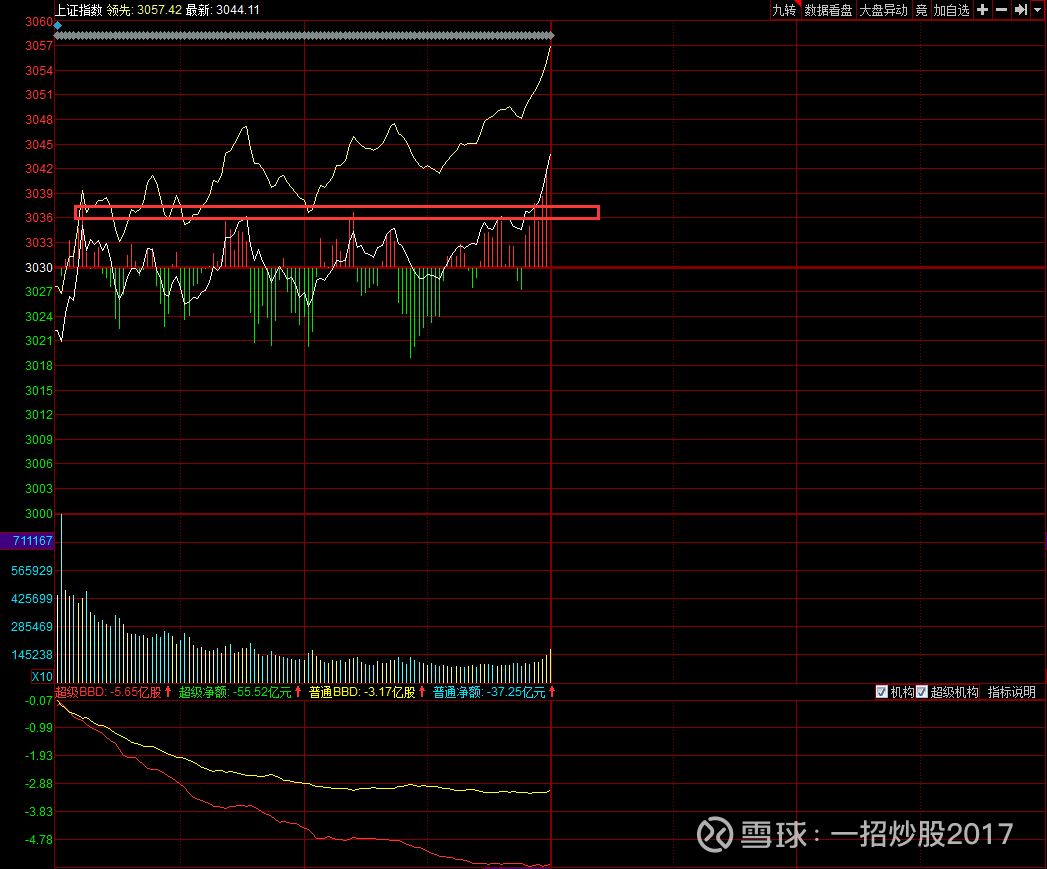
Task: Click the 竞 auction button
Action: pos(921,10)
